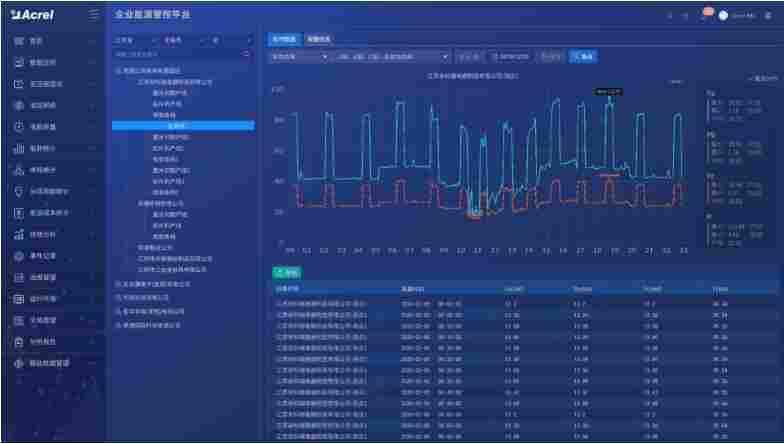Click the green export button above the table

click(x=286, y=272)
